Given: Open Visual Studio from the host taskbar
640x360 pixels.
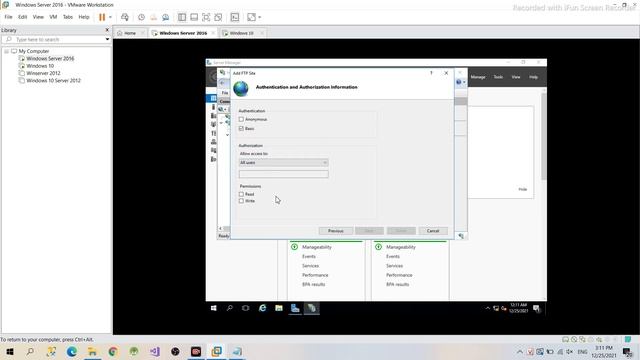Looking at the screenshot, I should tap(155, 351).
